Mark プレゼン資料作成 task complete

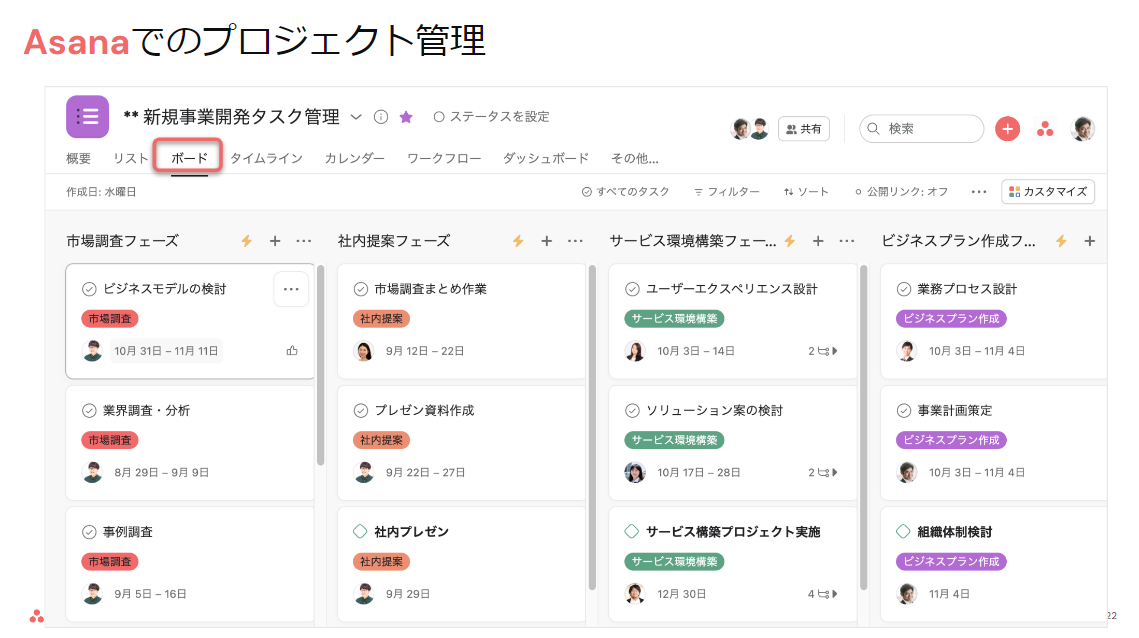(361, 411)
